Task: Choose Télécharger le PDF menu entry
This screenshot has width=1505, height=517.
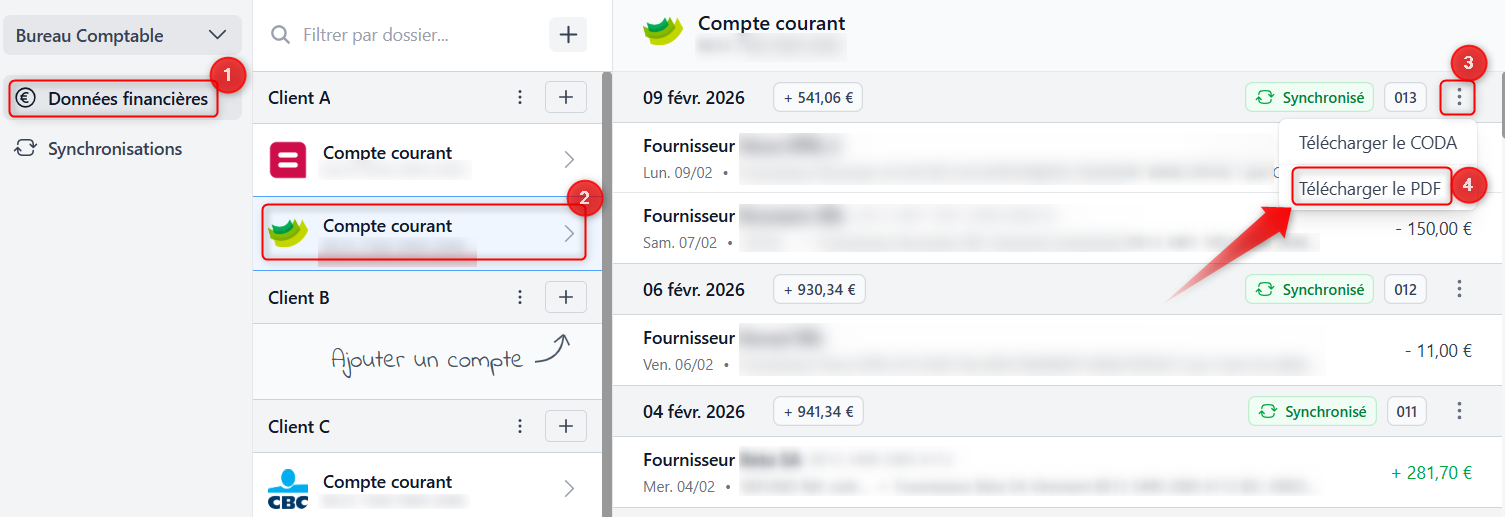Action: pos(1370,188)
